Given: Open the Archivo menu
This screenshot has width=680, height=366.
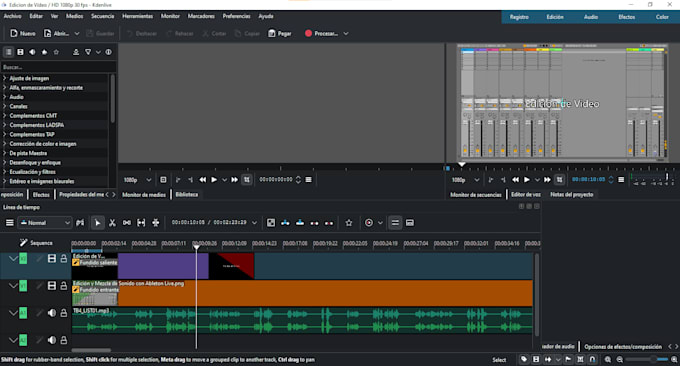Looking at the screenshot, I should coord(13,16).
